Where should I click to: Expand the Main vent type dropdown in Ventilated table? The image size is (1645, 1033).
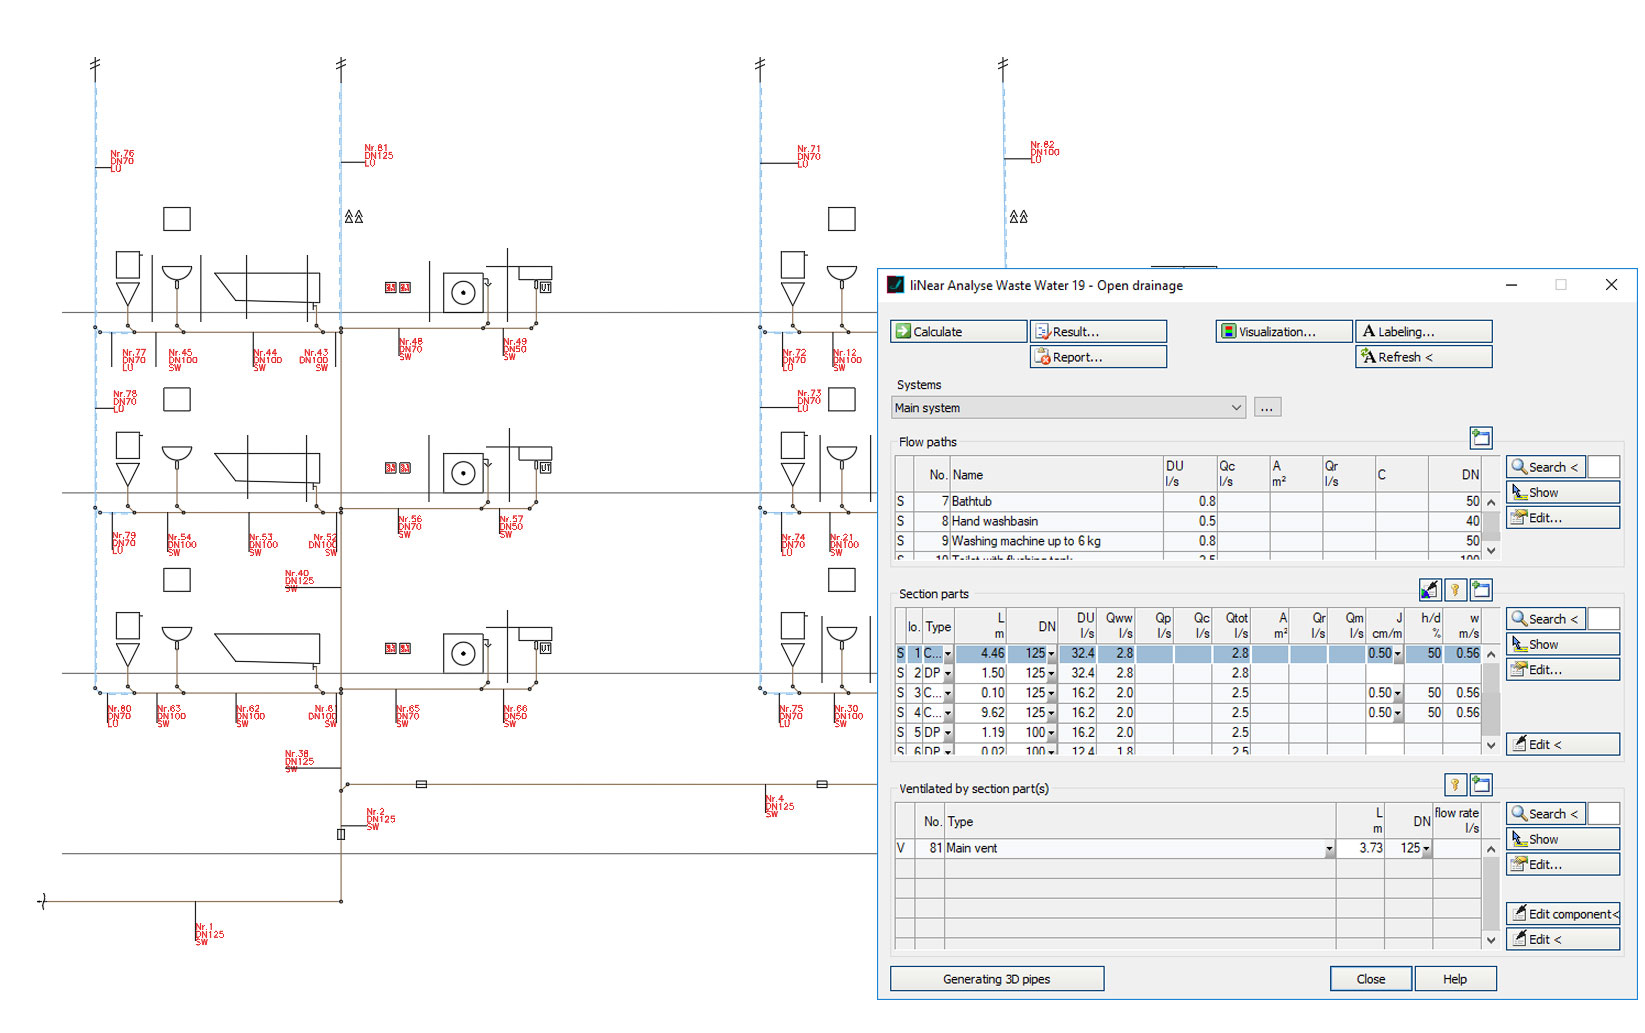coord(1329,848)
